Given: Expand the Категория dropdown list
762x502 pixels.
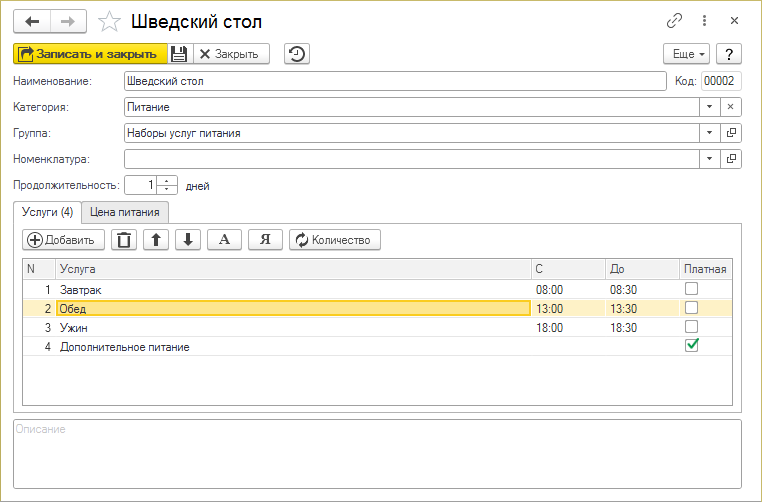Looking at the screenshot, I should (x=709, y=106).
